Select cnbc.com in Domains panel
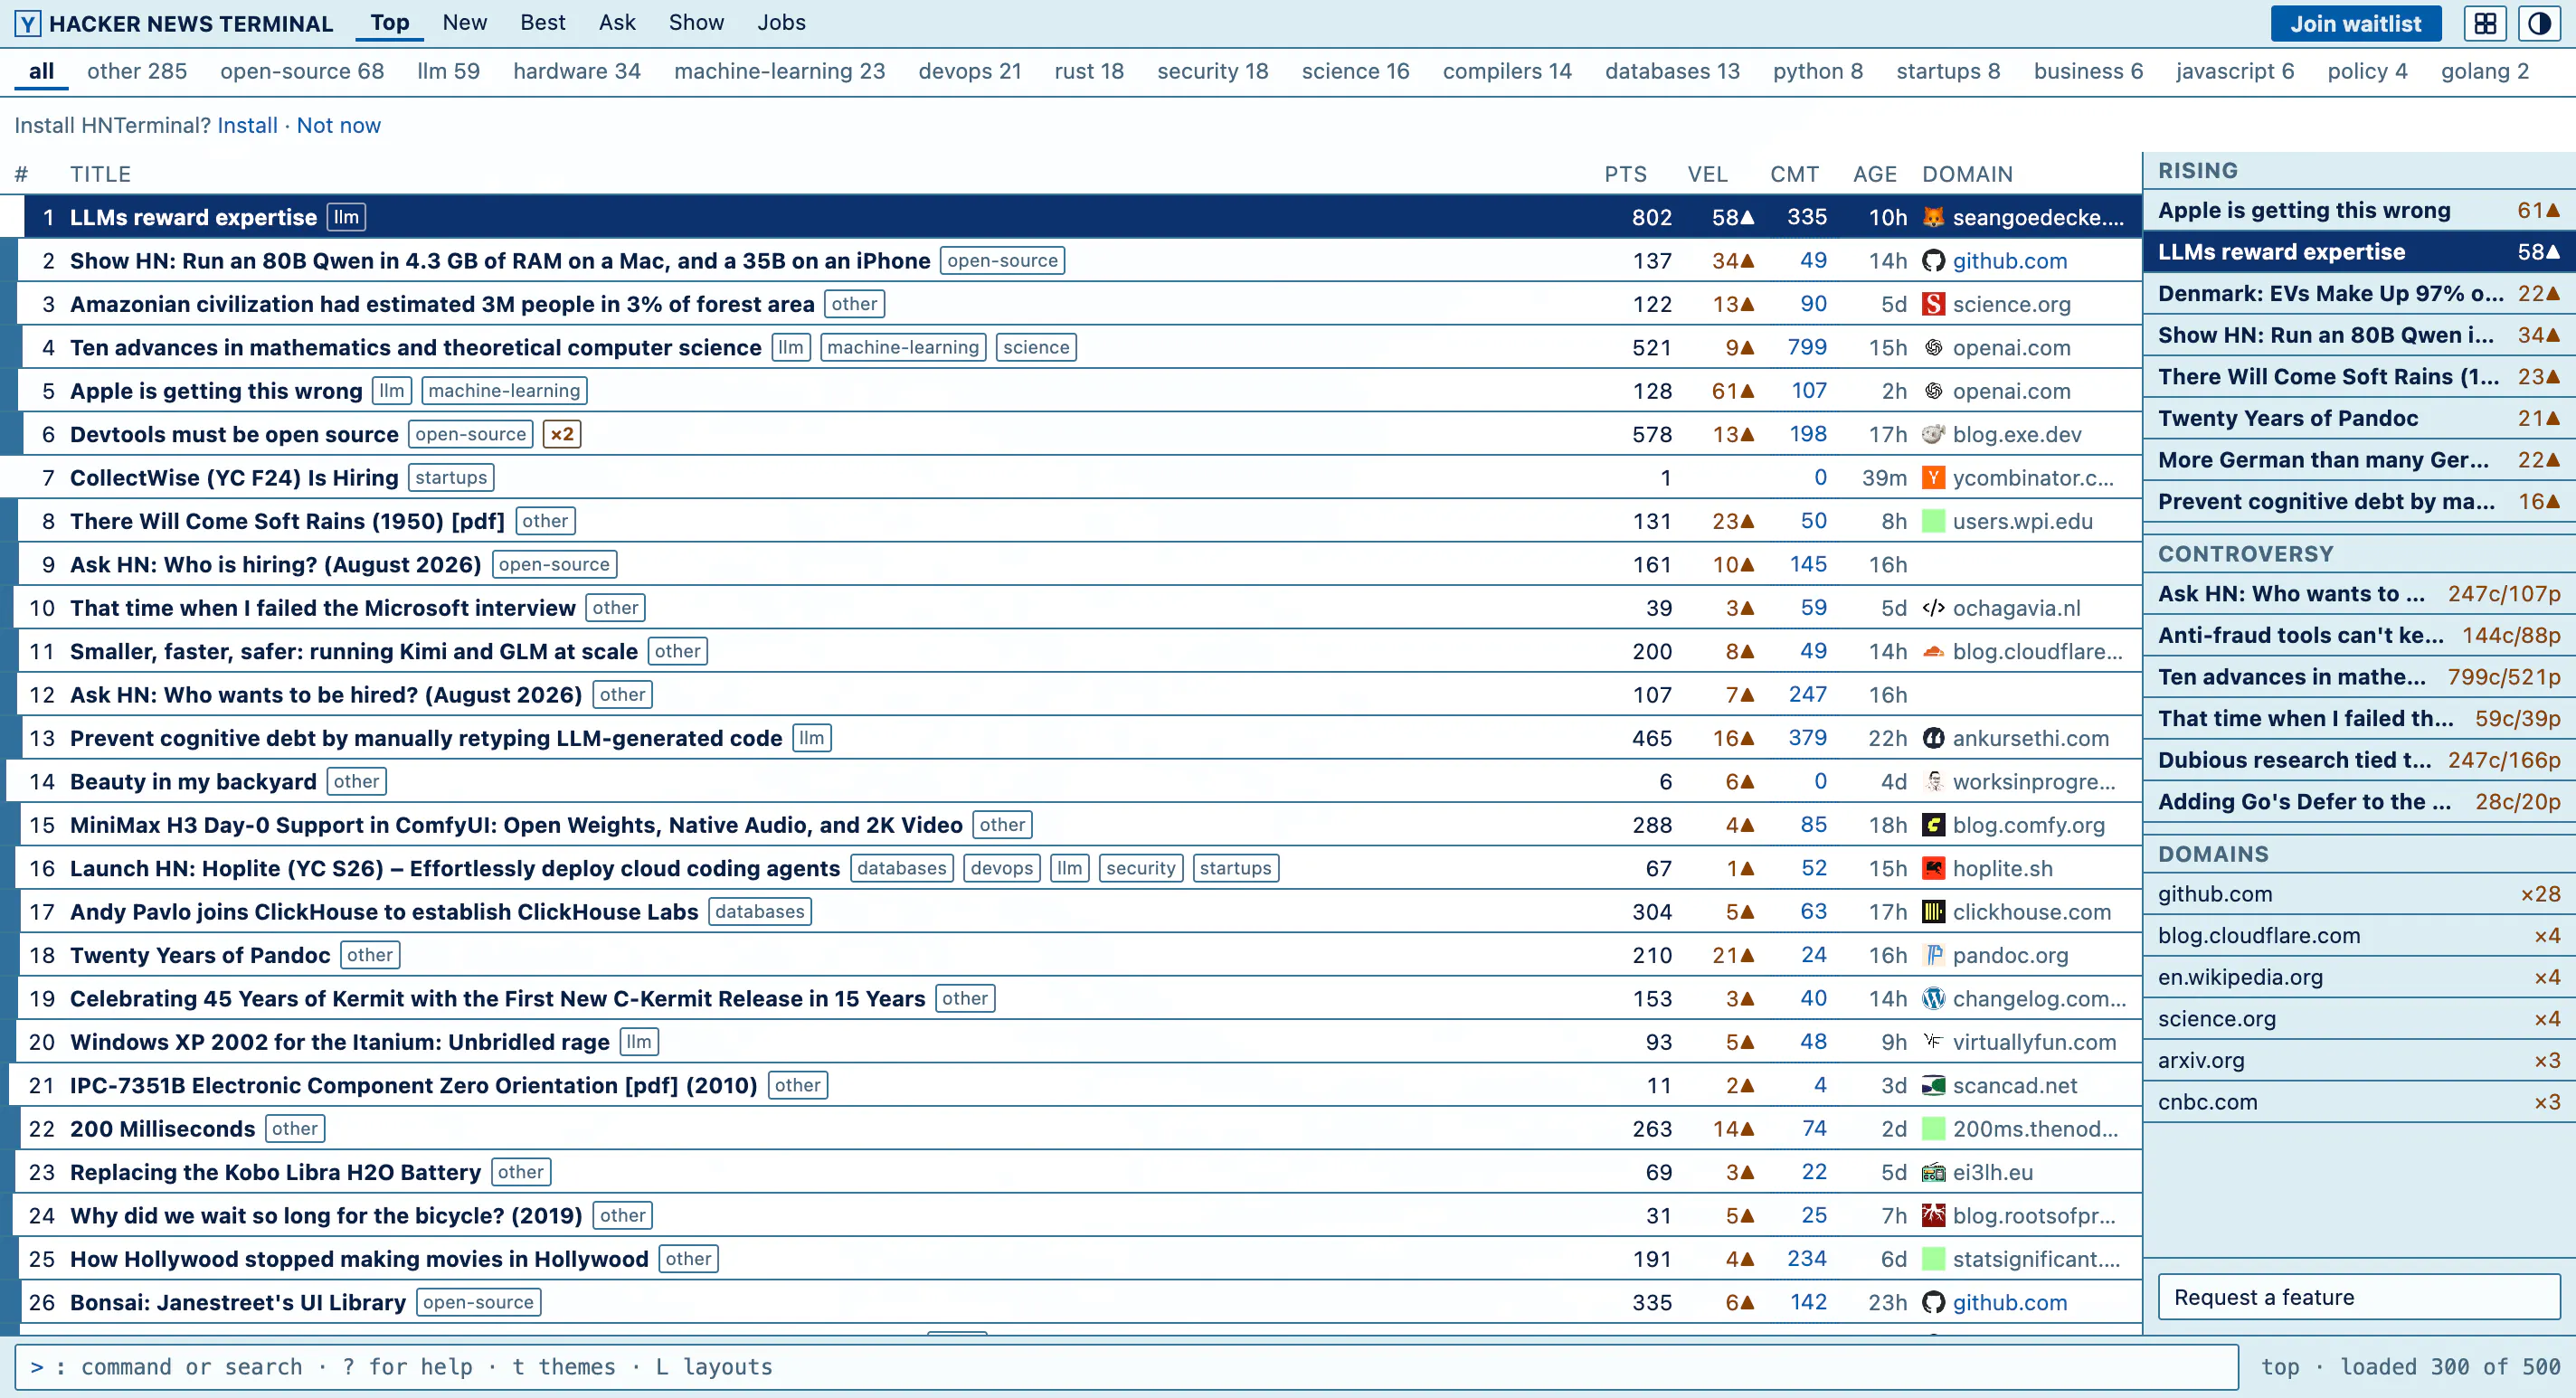Screen dimensions: 2576x1398 point(2359,1102)
